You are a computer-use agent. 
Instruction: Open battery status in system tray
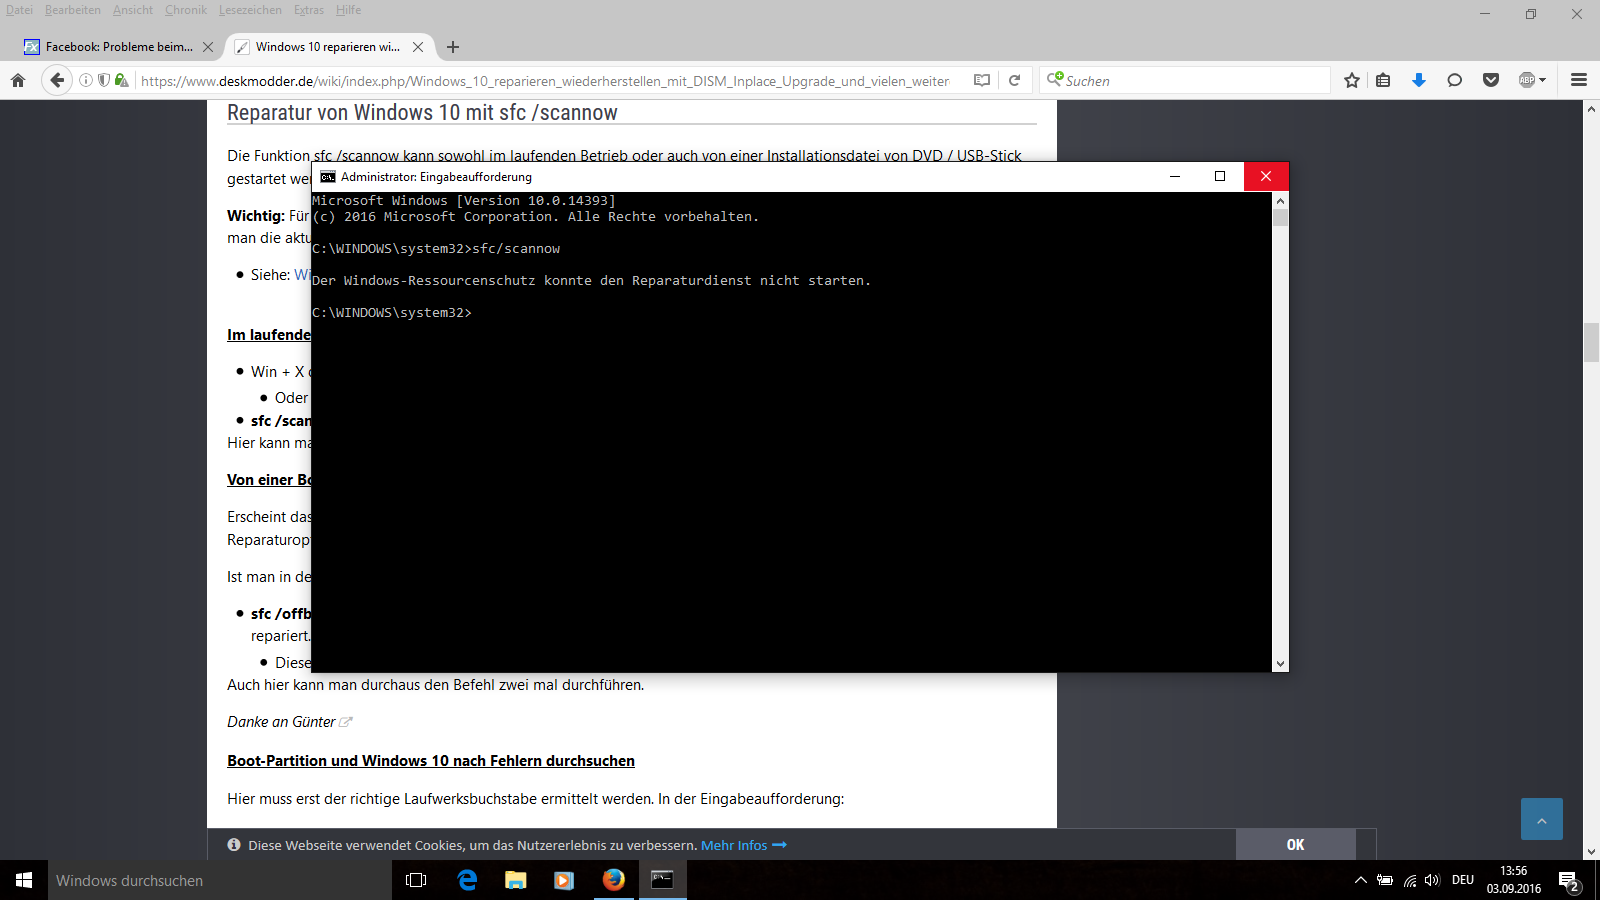tap(1385, 880)
